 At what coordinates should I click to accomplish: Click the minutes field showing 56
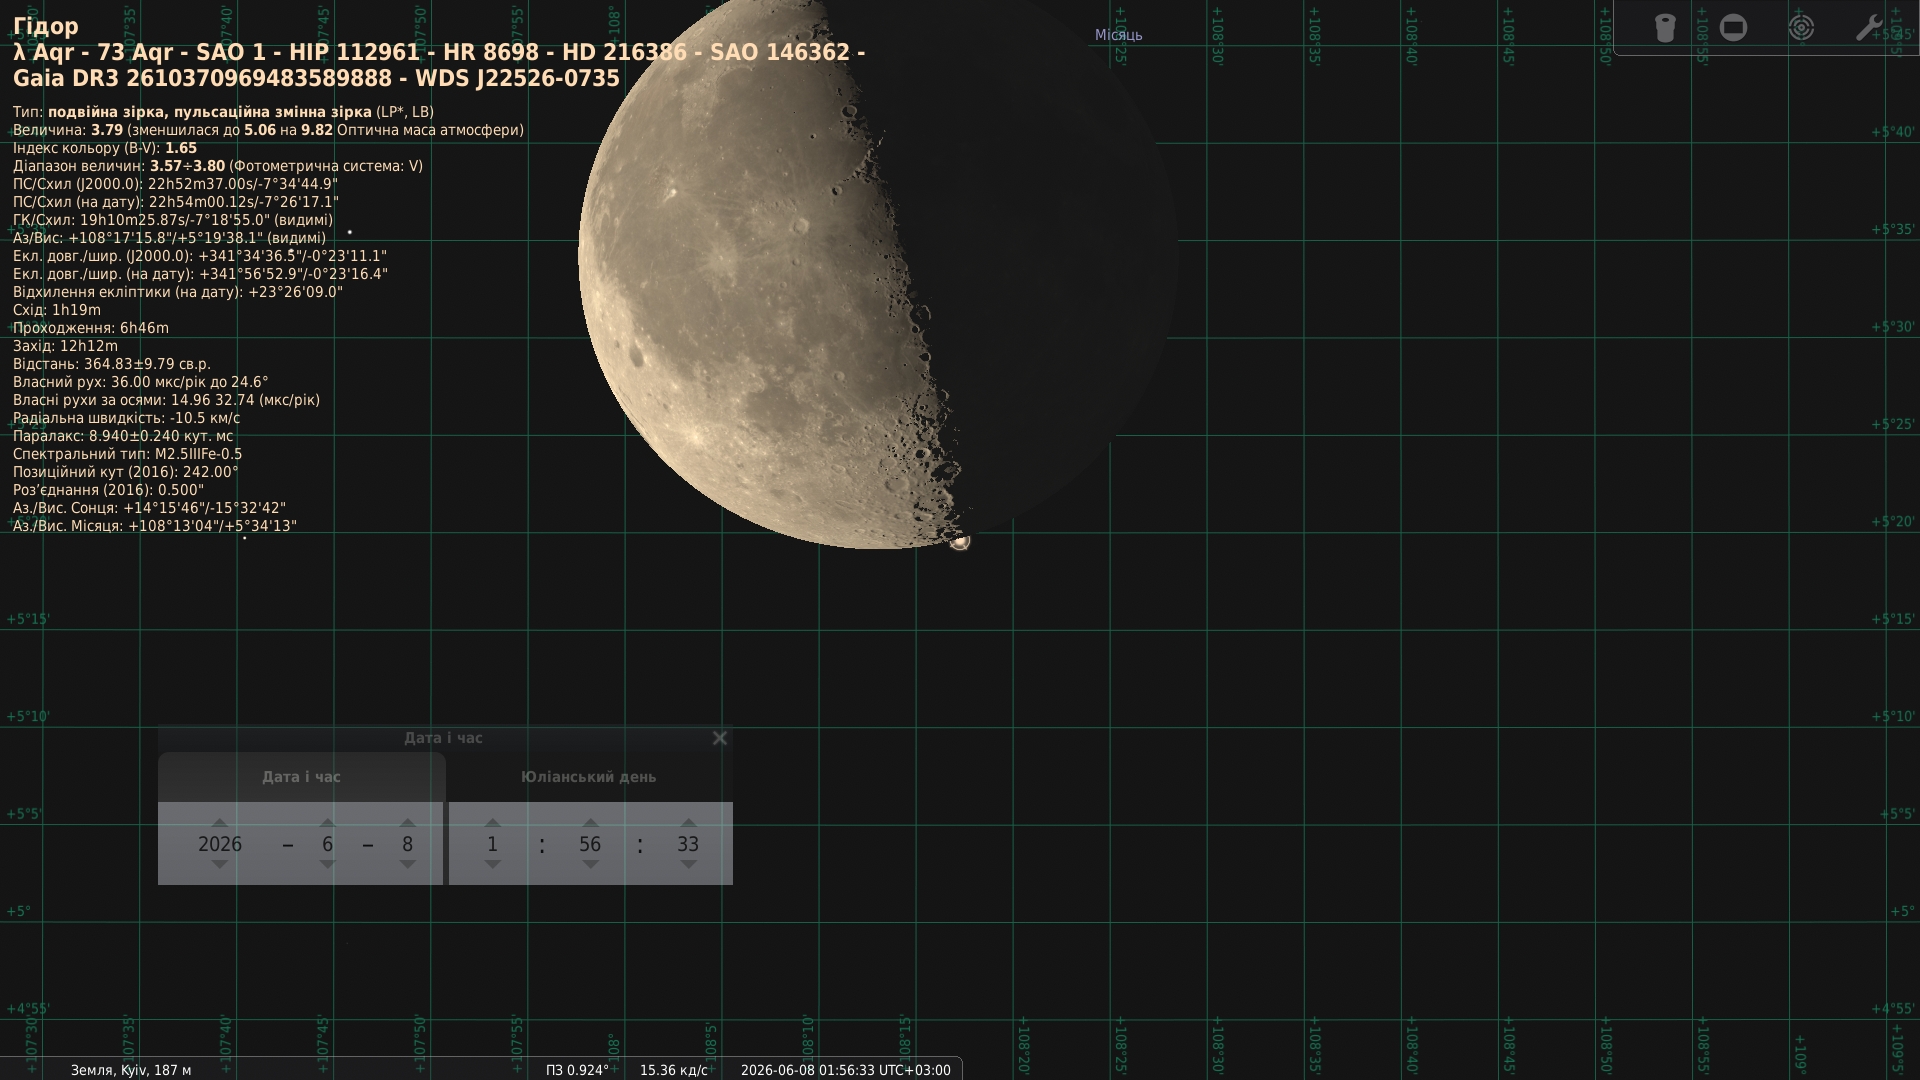click(x=590, y=844)
